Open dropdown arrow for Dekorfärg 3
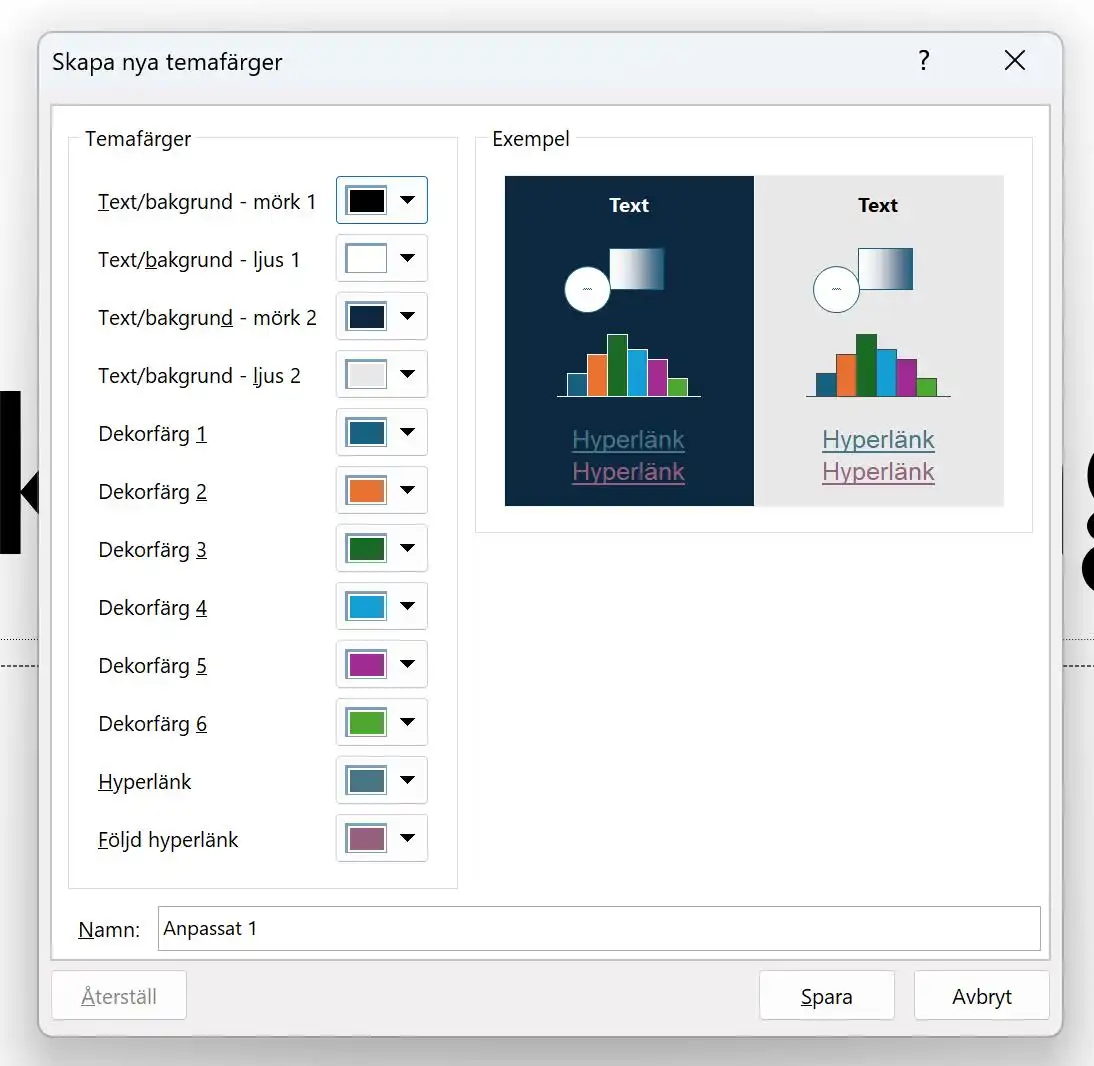 pyautogui.click(x=407, y=548)
